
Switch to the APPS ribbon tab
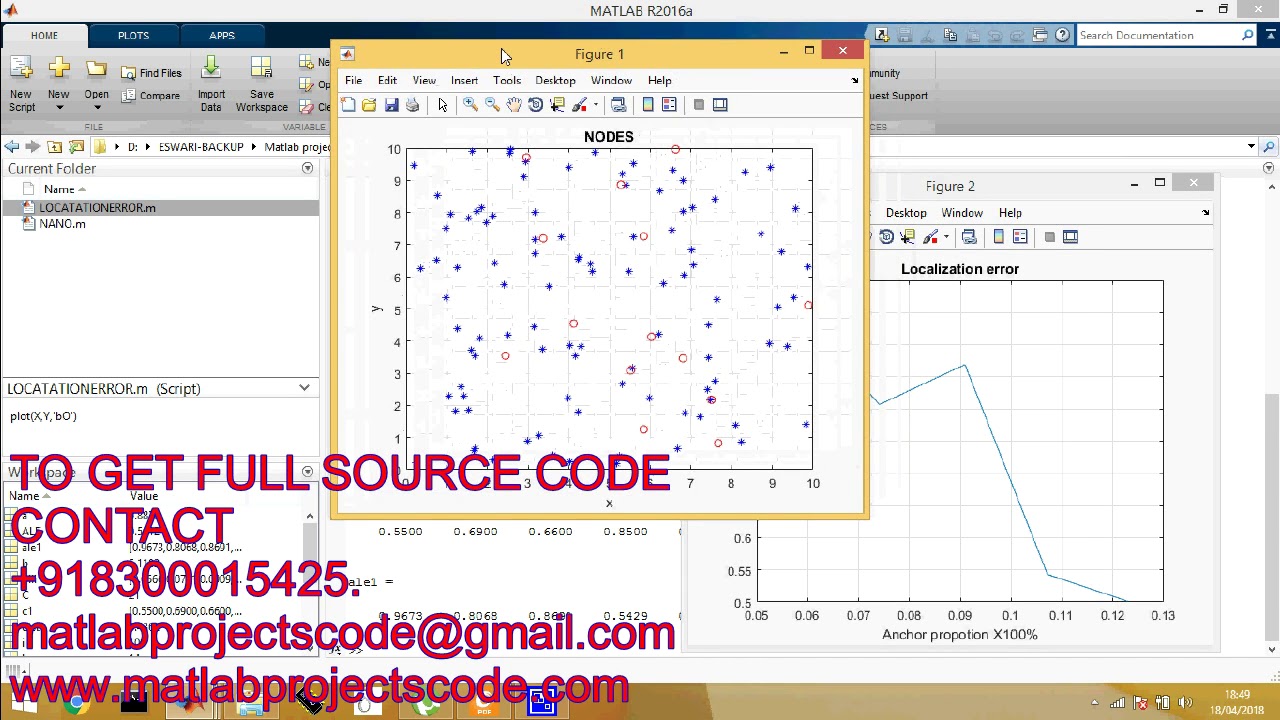(222, 35)
